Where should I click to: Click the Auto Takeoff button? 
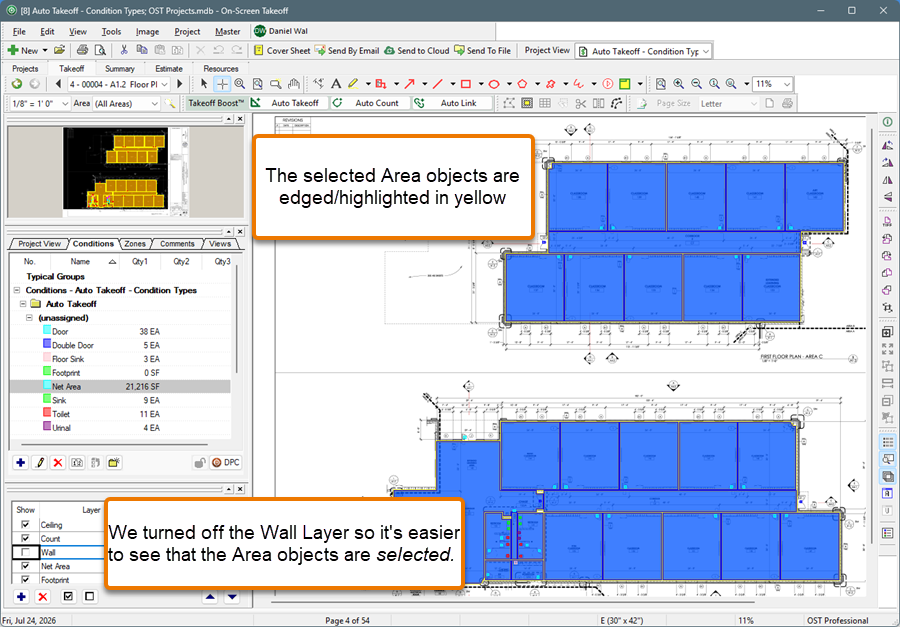289,103
